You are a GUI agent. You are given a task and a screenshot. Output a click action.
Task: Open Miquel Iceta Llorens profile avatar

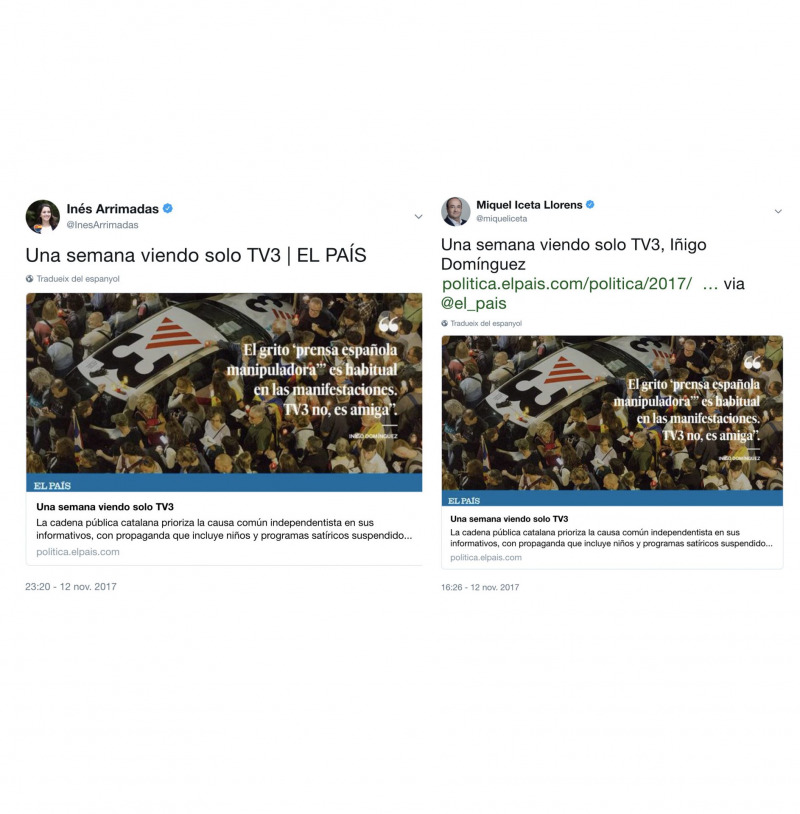pos(455,211)
